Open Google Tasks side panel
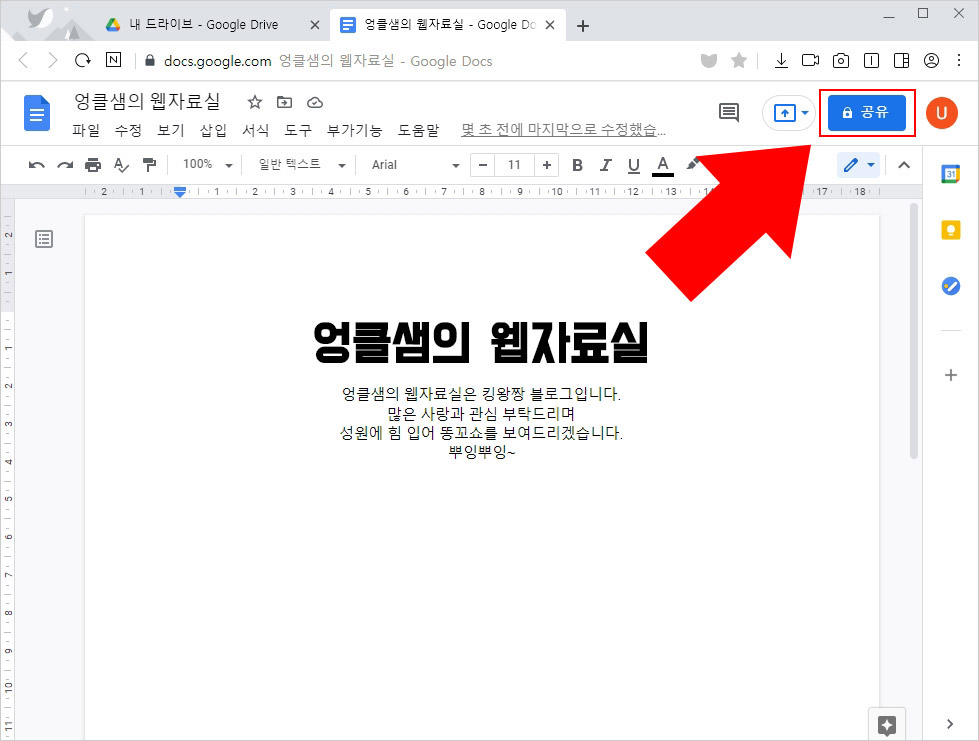 point(950,286)
